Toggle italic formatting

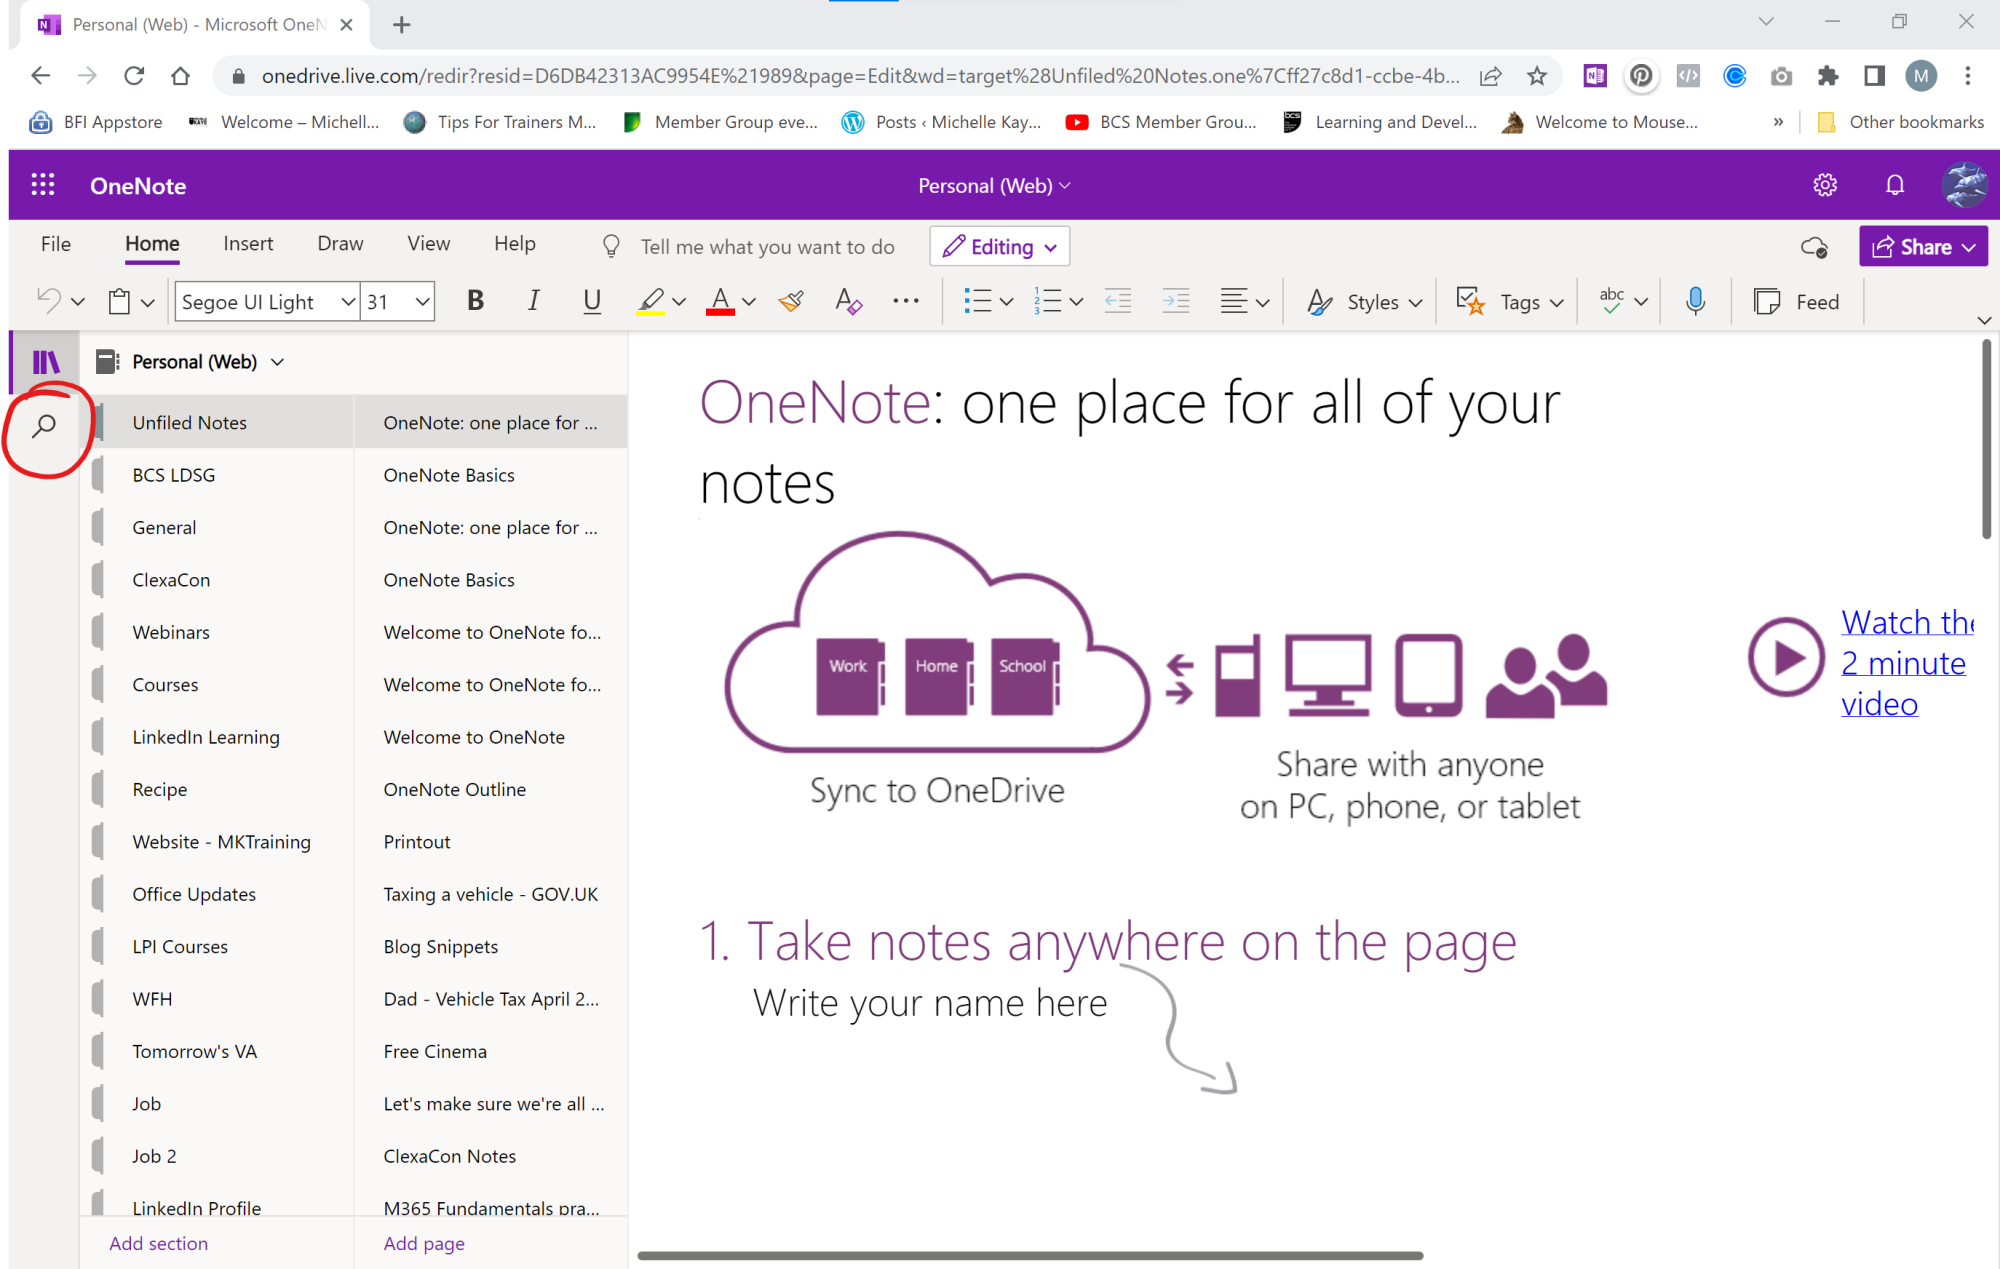(x=534, y=301)
